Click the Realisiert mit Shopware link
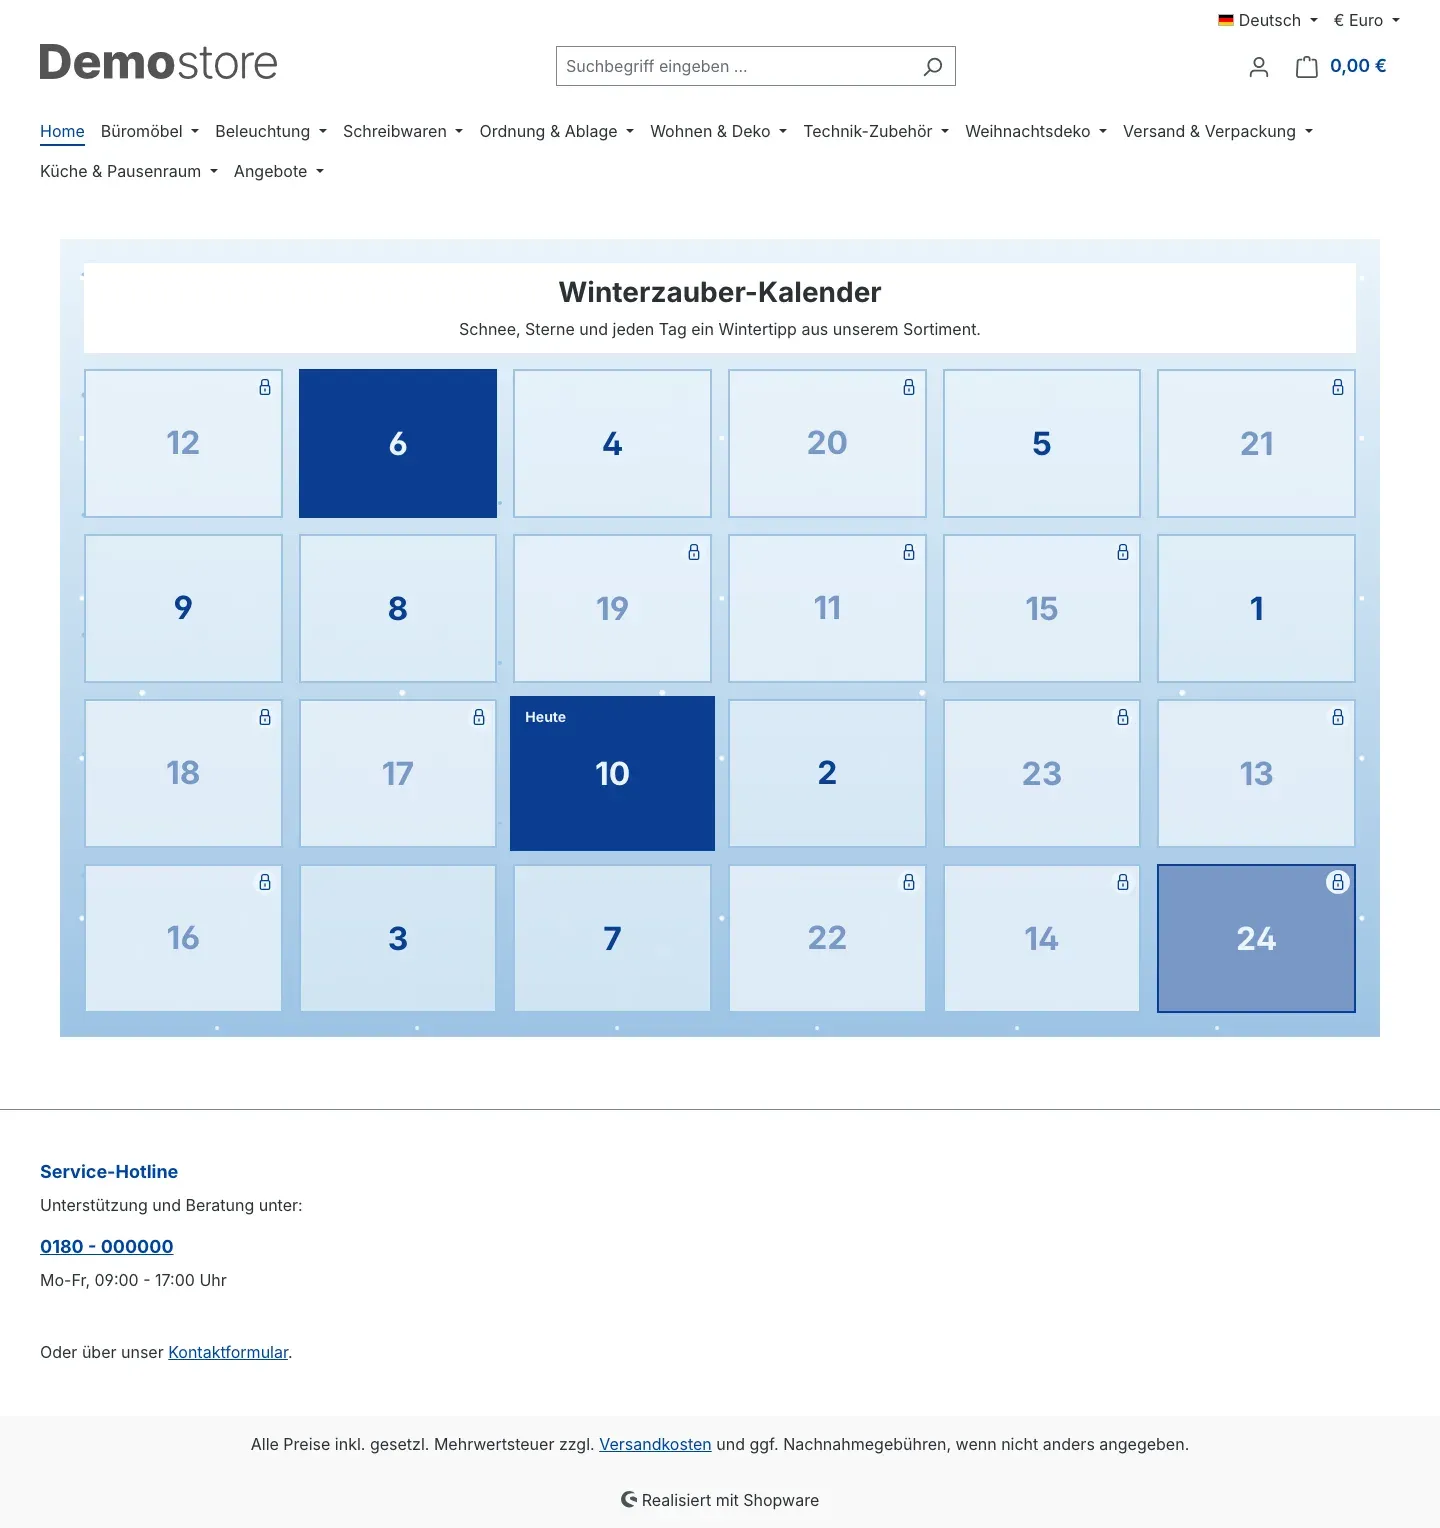 click(x=720, y=1500)
